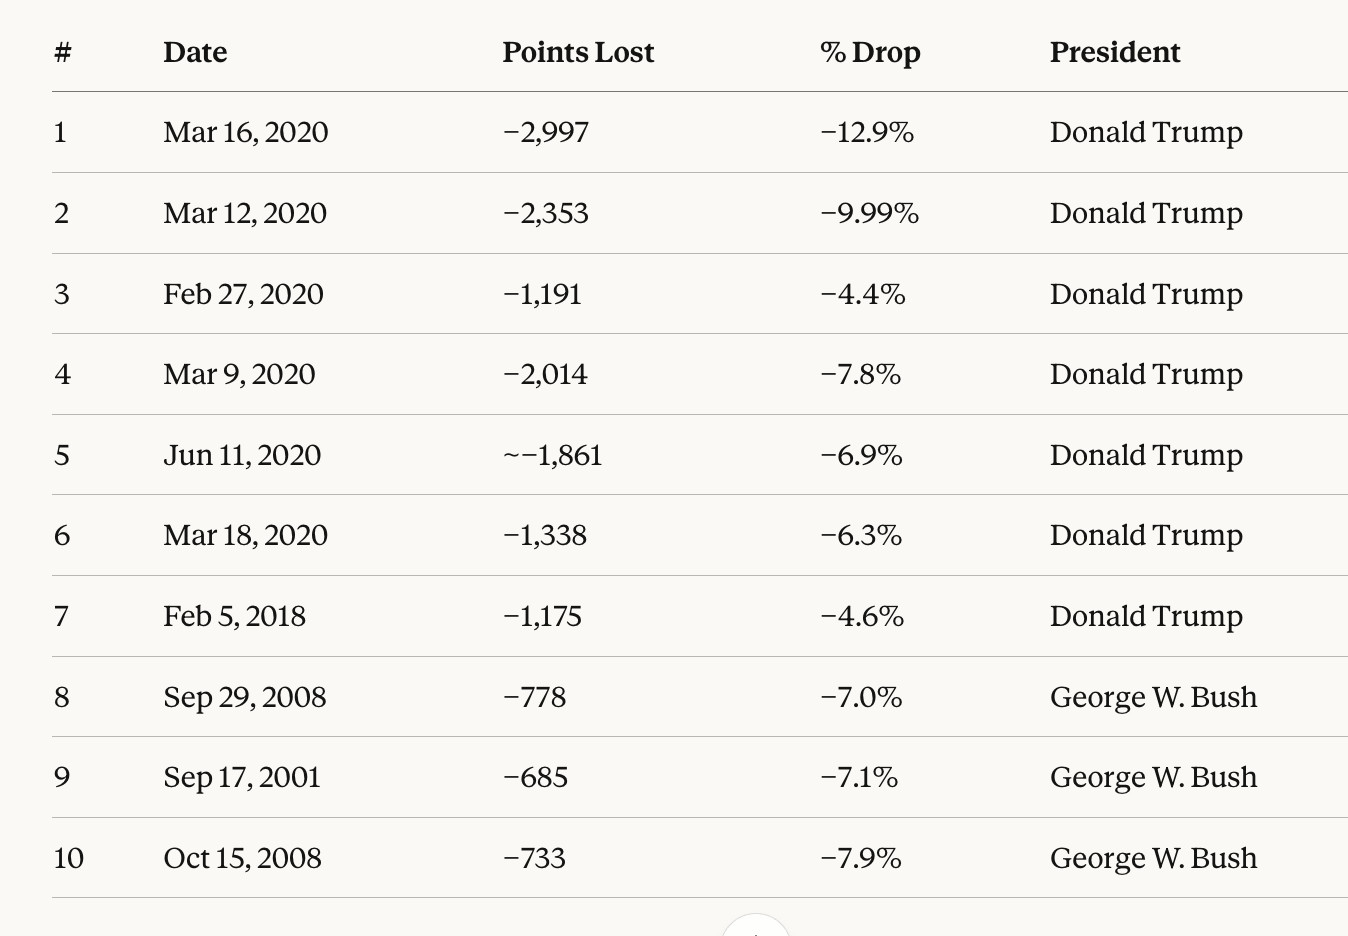Viewport: 1348px width, 936px height.
Task: Select the Mar 18, 2020 date cell
Action: point(246,535)
